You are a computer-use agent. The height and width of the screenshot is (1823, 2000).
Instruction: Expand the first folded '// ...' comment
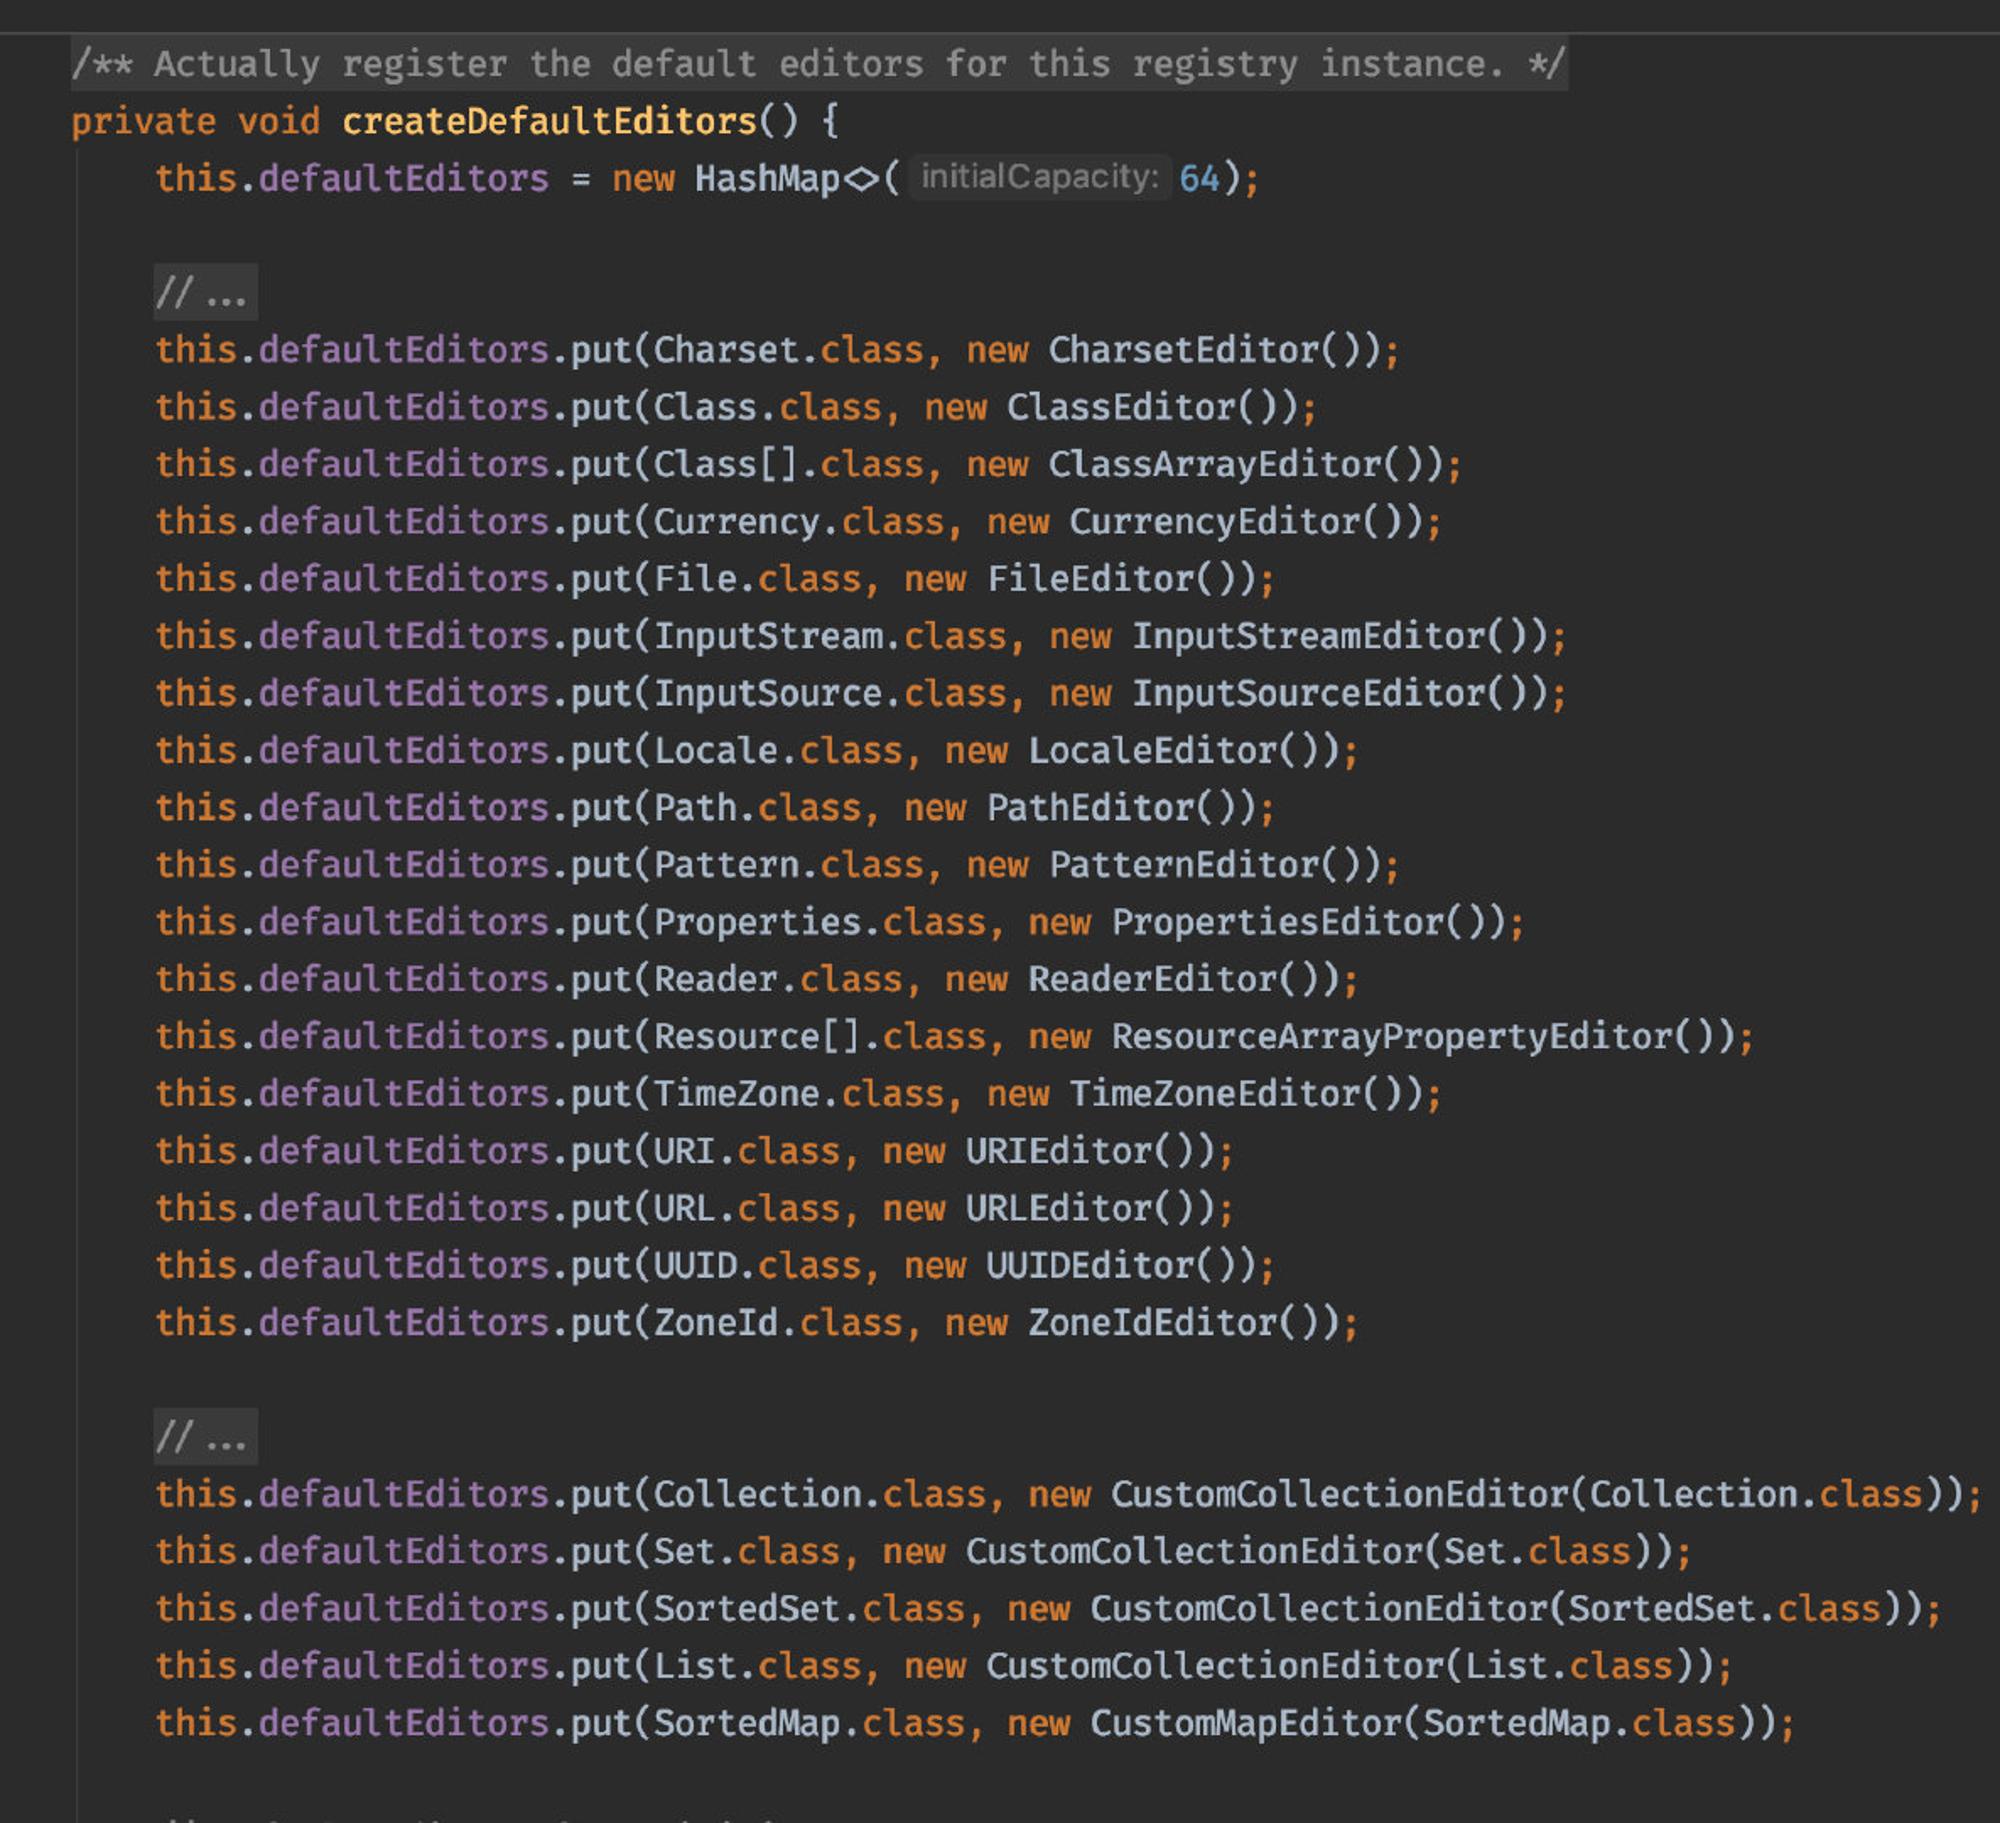[205, 293]
